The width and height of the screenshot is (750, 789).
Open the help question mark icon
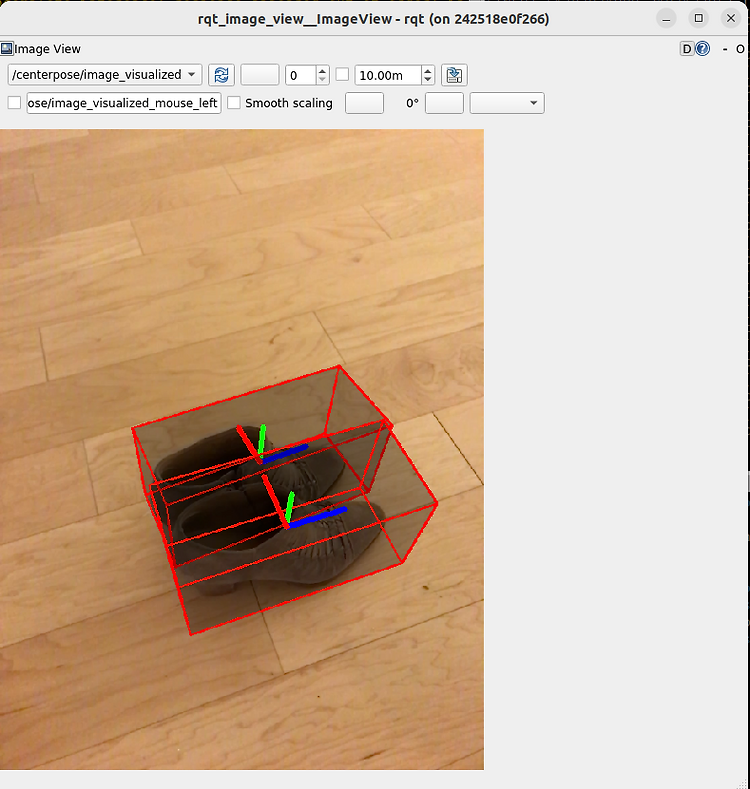(703, 49)
